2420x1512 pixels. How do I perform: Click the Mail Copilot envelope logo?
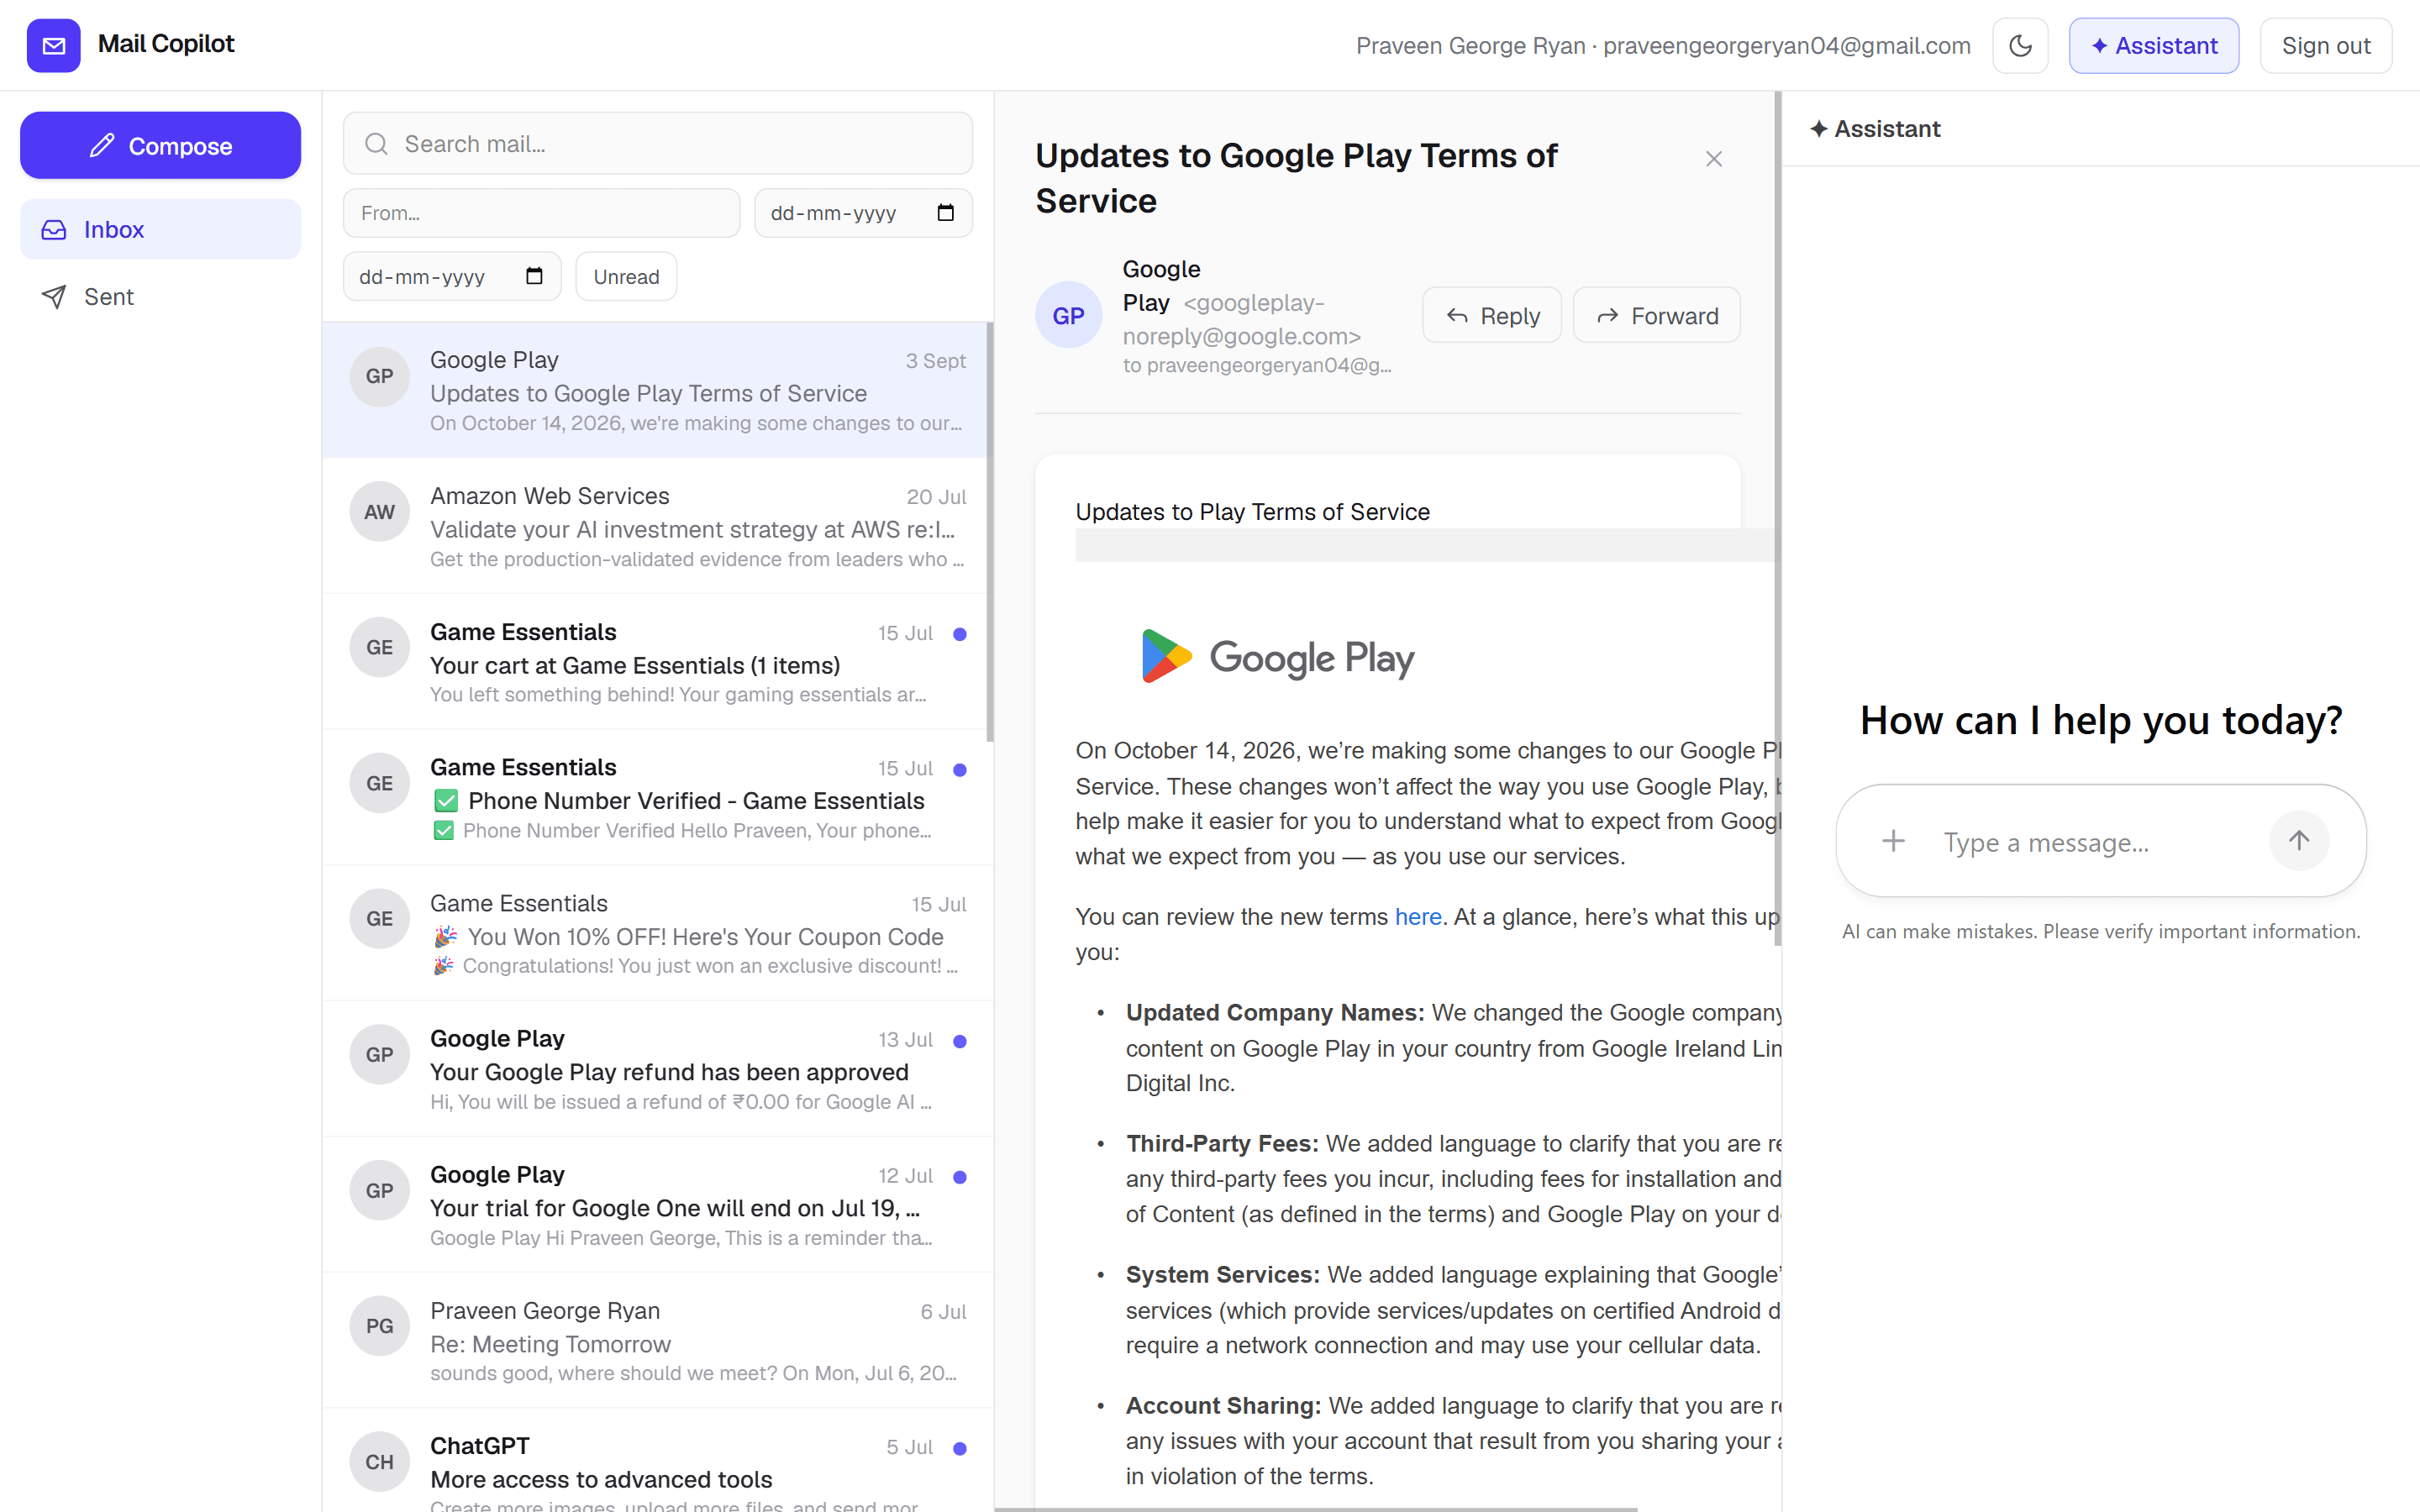[53, 45]
